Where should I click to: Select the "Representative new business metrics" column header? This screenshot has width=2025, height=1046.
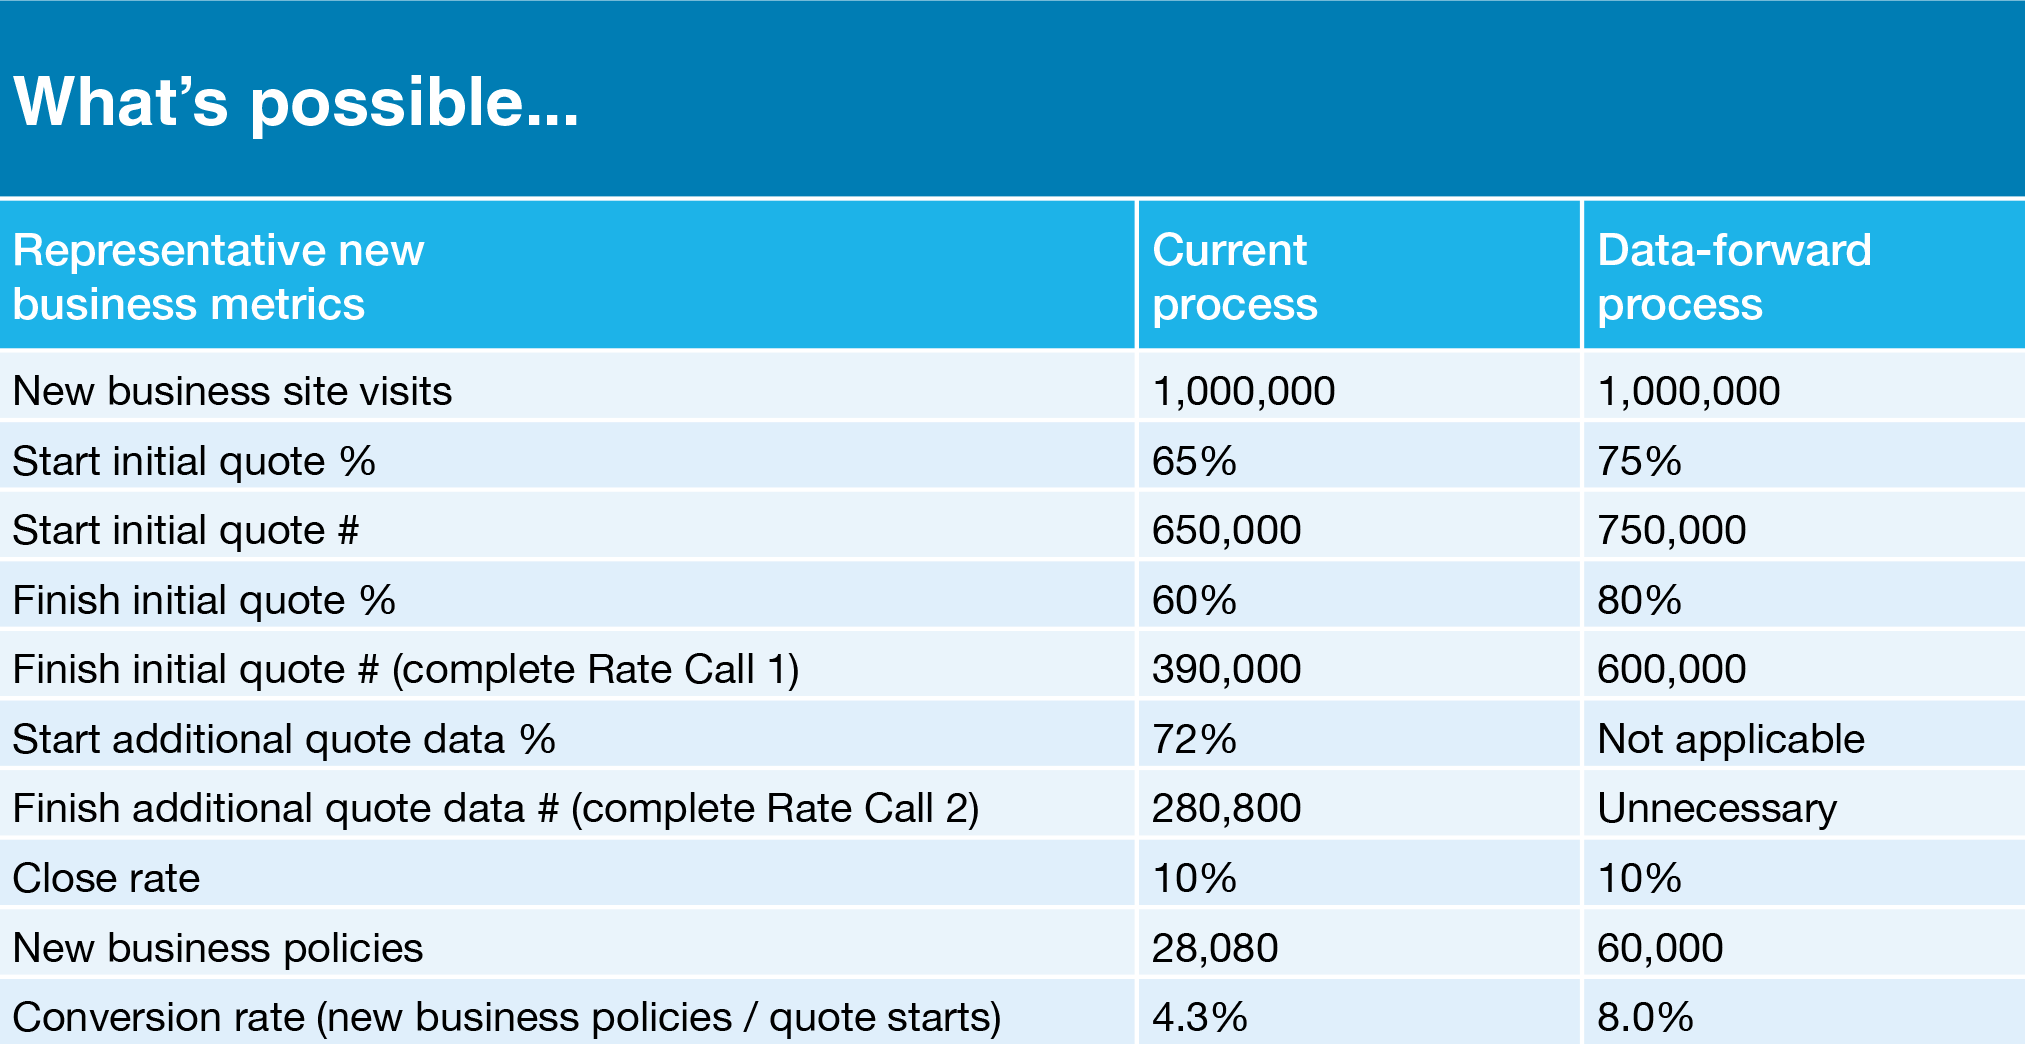click(x=218, y=277)
